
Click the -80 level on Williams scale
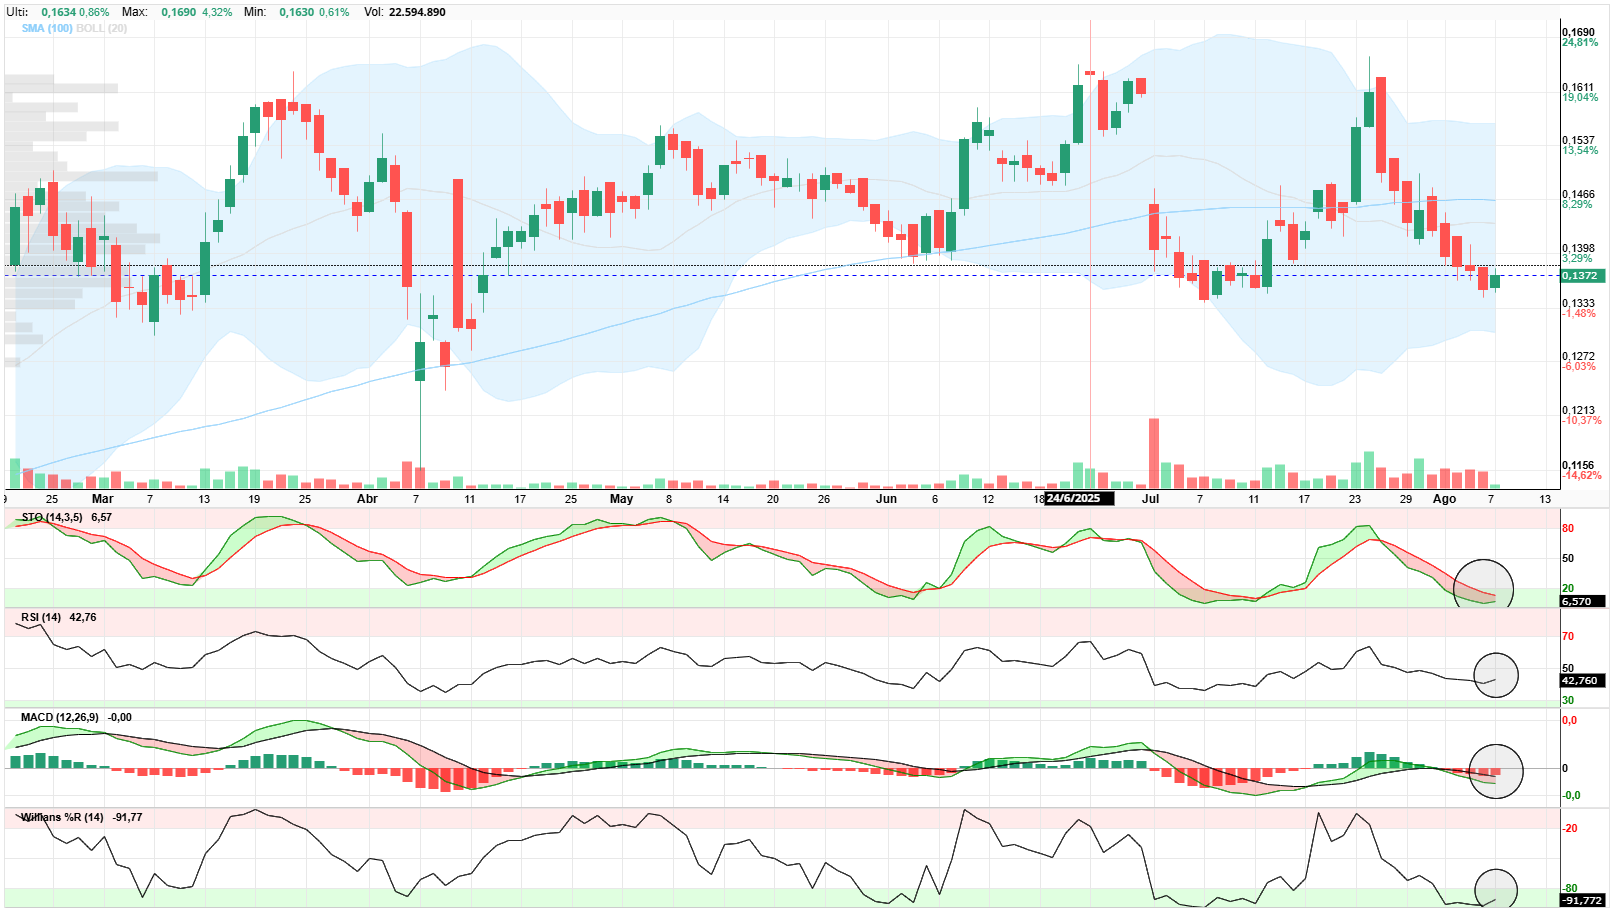tap(1570, 888)
